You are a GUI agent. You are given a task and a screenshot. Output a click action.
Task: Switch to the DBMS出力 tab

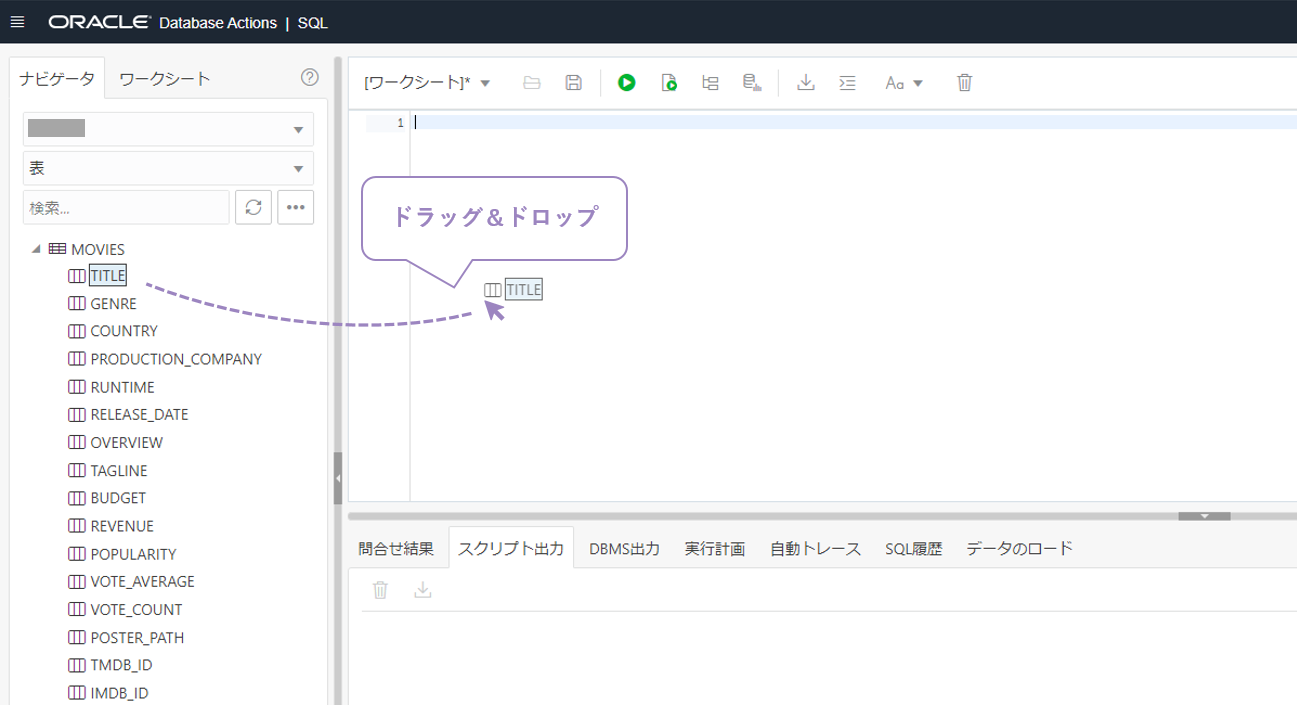[623, 548]
